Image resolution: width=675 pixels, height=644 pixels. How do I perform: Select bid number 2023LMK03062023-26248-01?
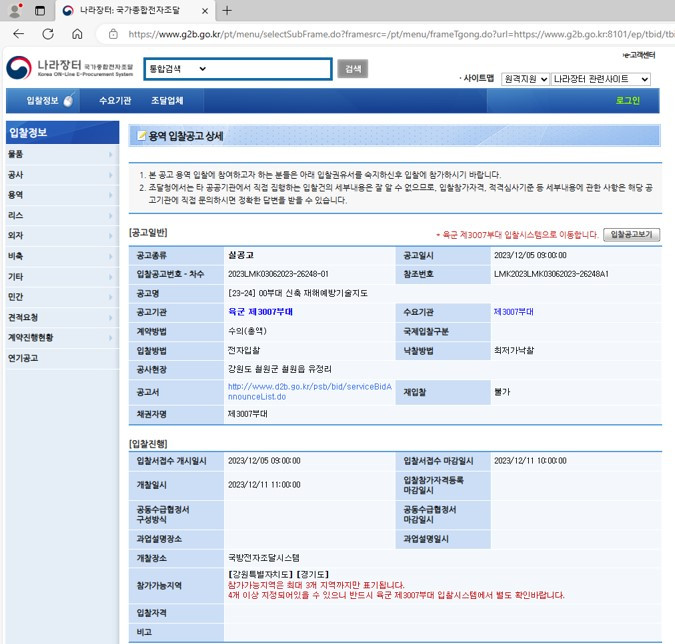278,274
